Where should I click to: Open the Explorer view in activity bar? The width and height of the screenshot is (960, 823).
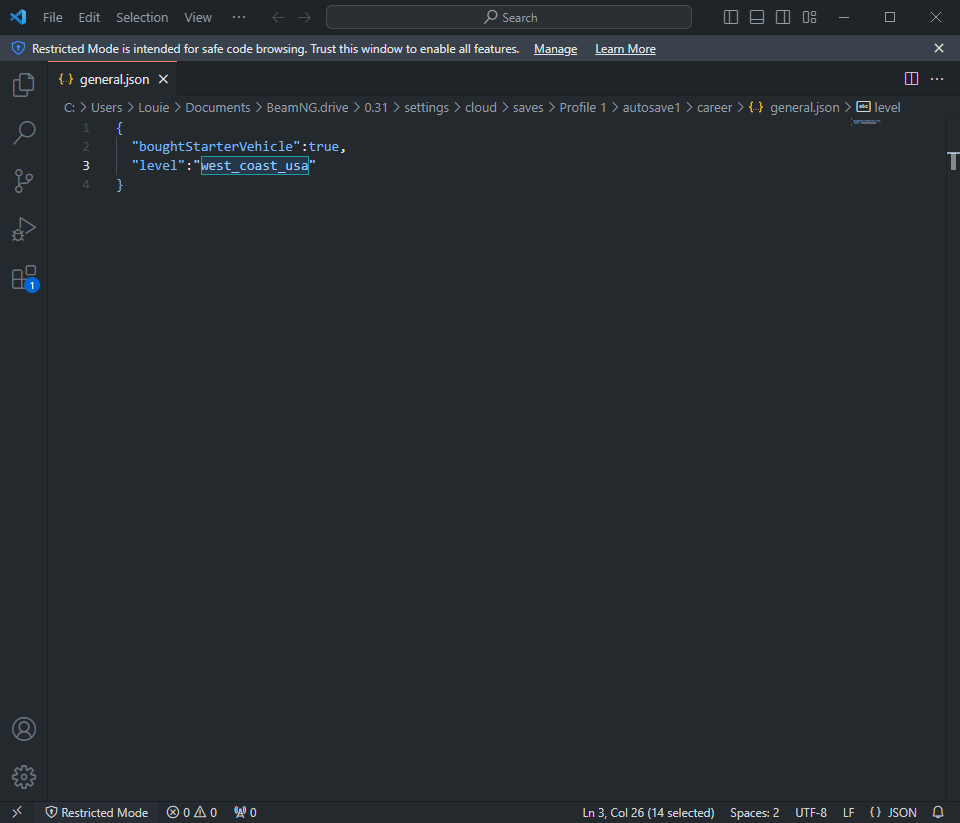pyautogui.click(x=23, y=85)
